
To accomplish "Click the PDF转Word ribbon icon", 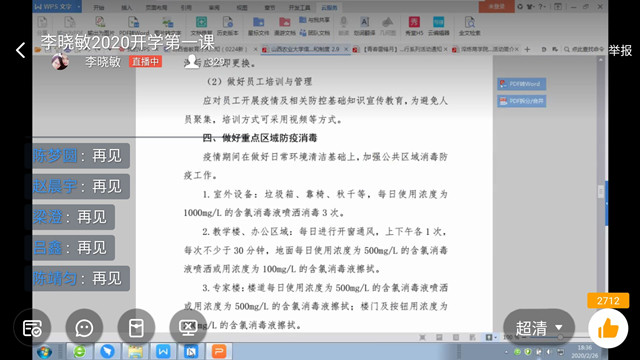I will [x=134, y=26].
